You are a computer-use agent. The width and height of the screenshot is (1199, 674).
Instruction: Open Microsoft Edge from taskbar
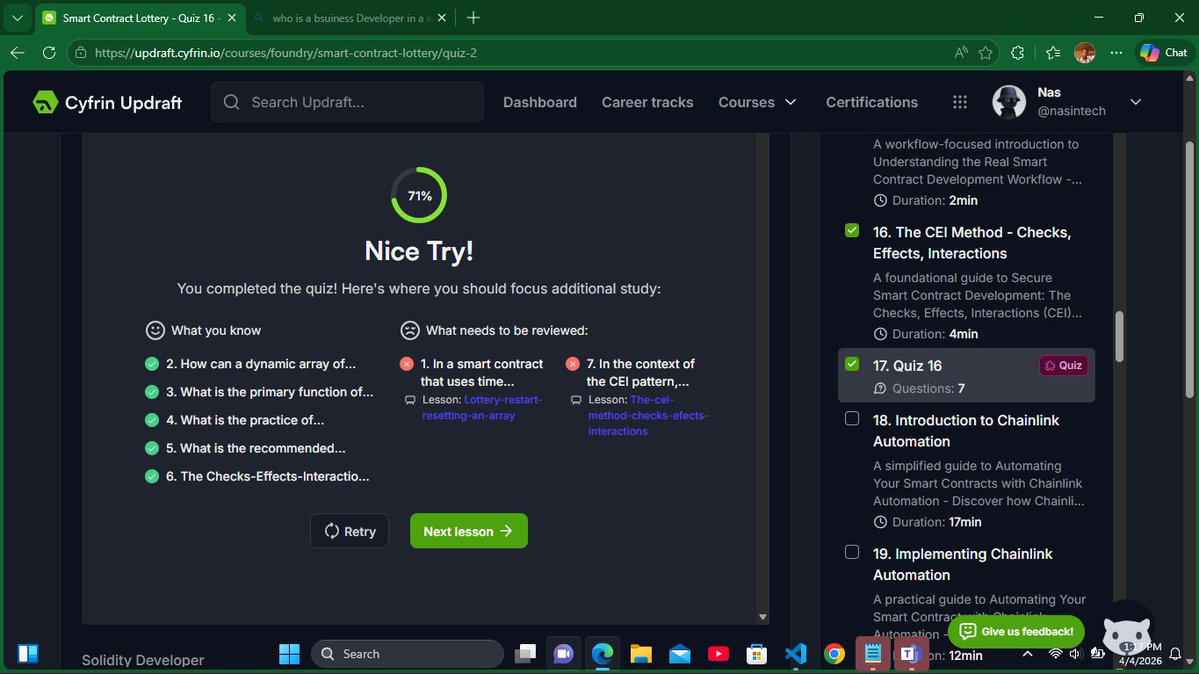tap(603, 653)
